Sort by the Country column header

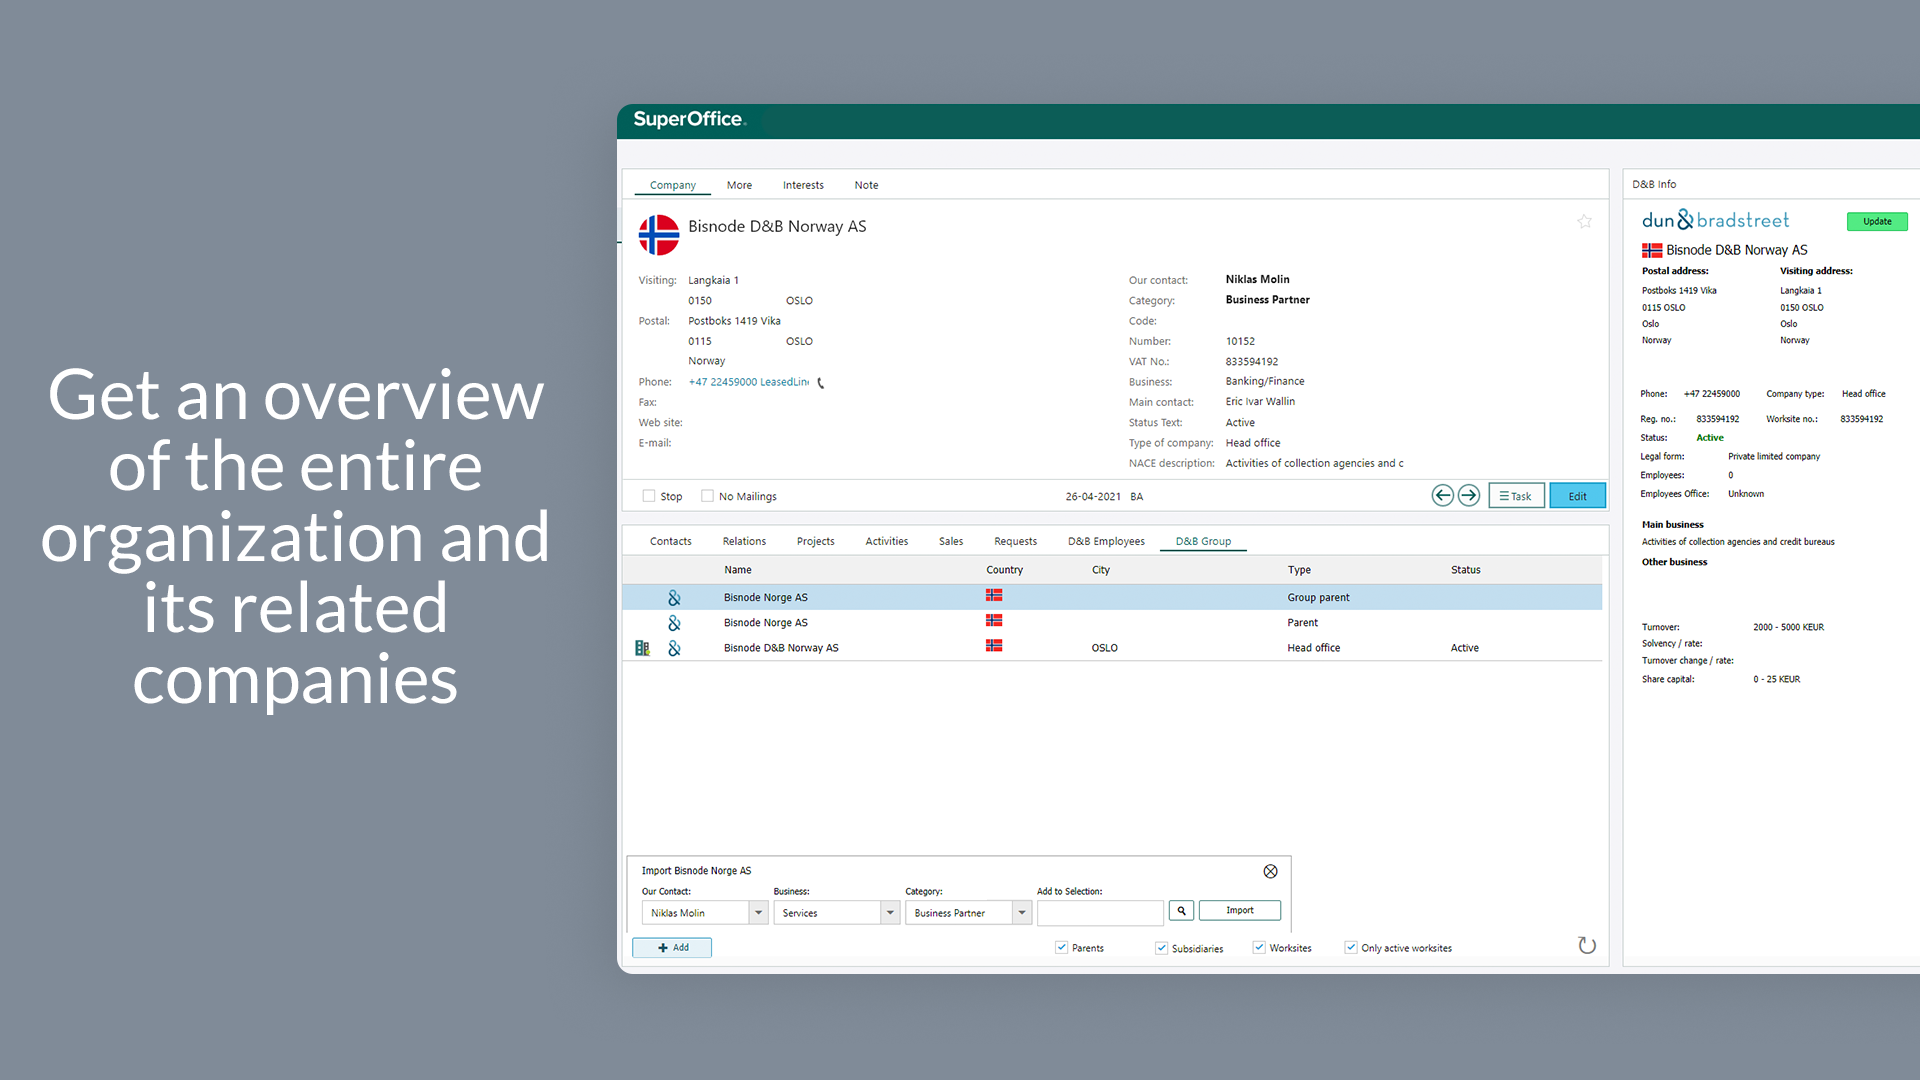coord(1004,570)
